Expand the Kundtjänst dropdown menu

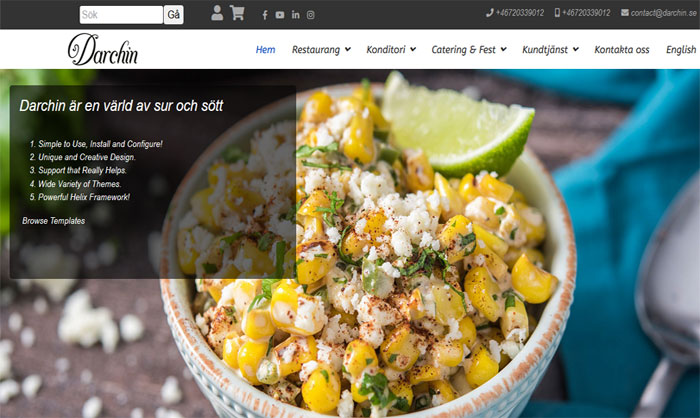(x=550, y=50)
